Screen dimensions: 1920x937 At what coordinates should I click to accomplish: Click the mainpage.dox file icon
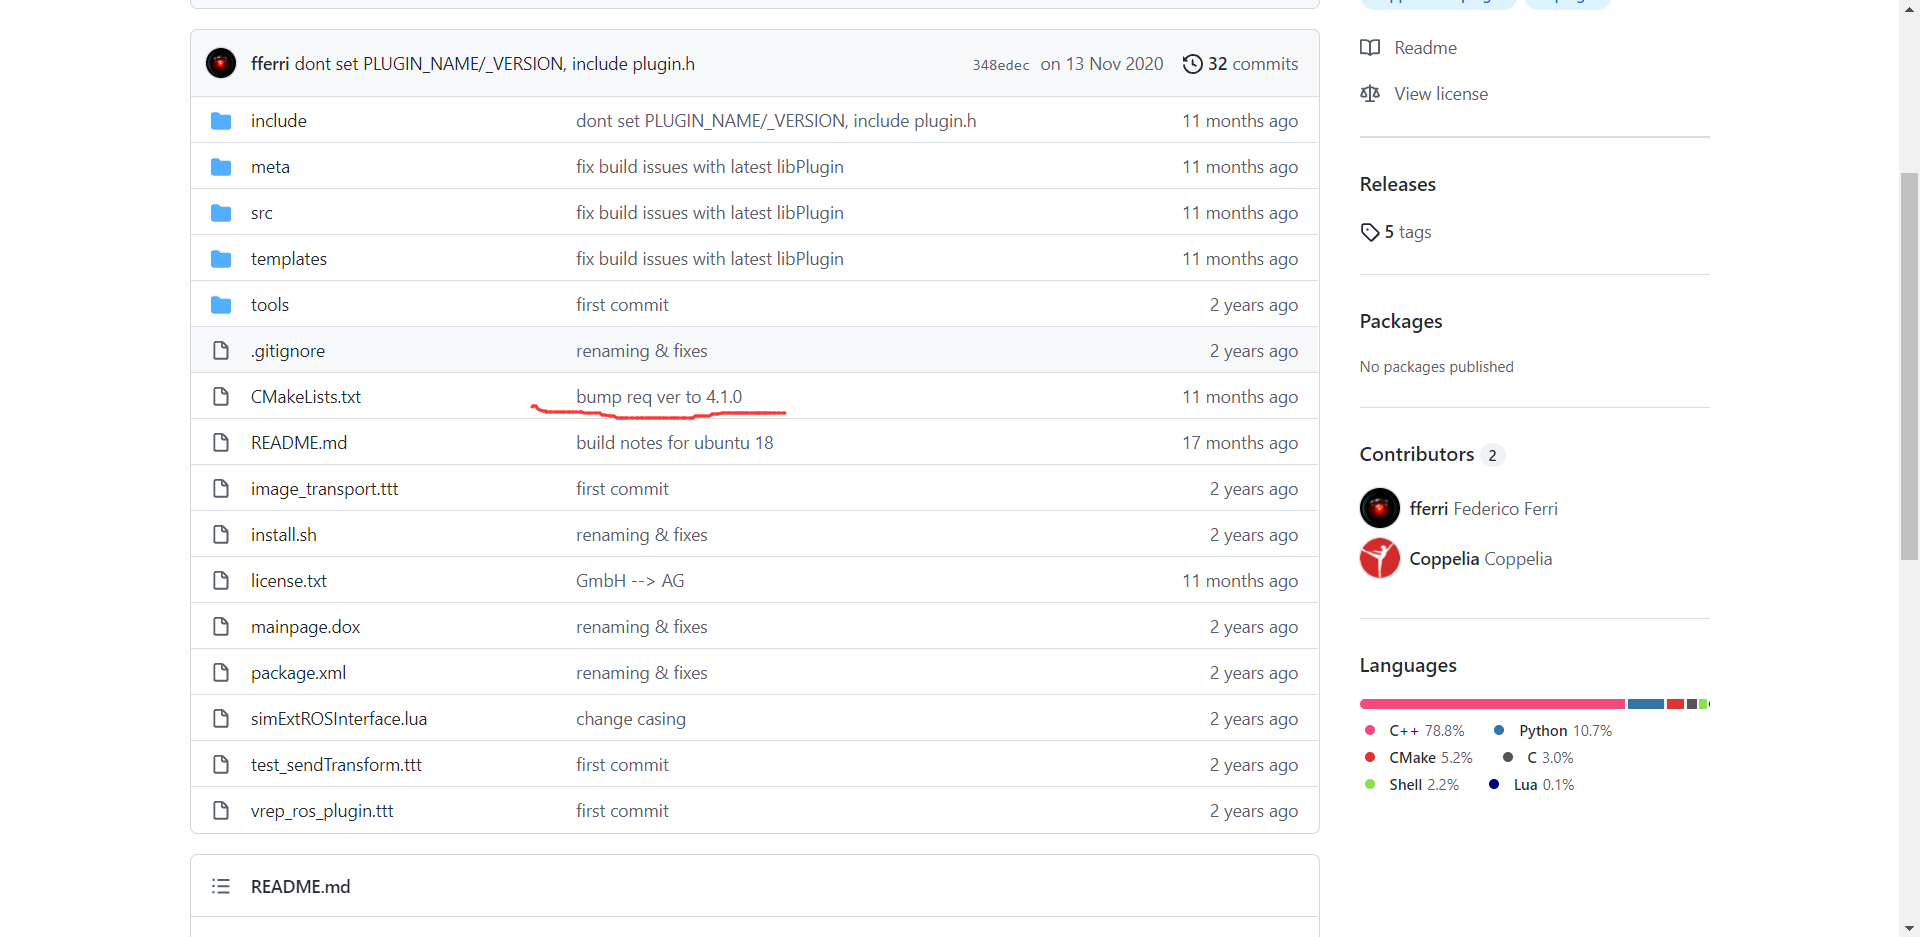point(221,627)
